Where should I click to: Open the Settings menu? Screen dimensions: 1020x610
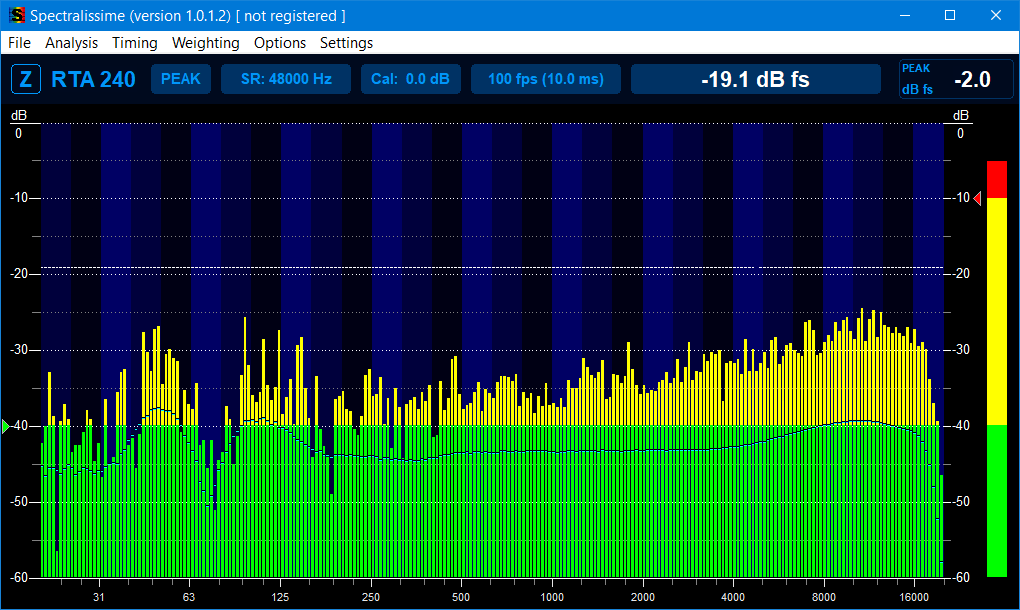(x=346, y=43)
